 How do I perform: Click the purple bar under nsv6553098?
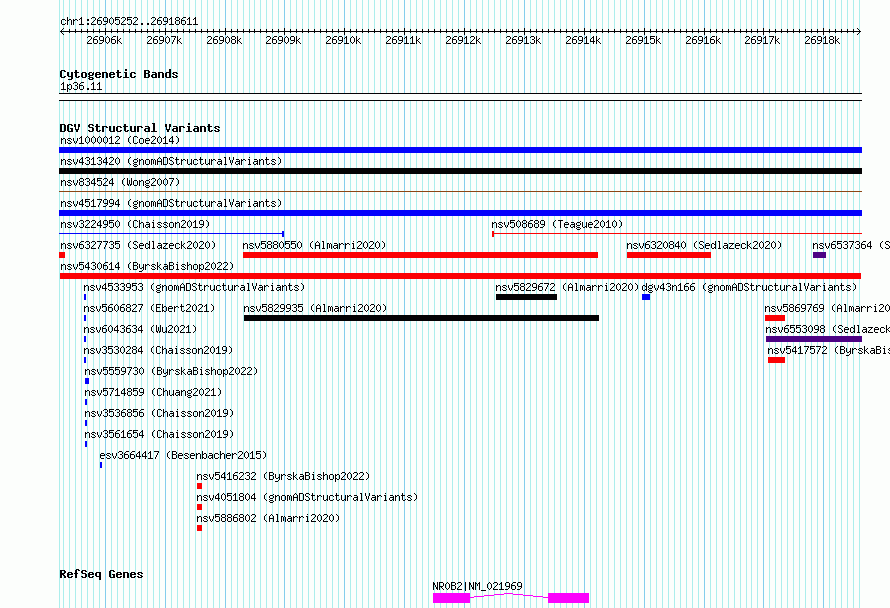814,339
